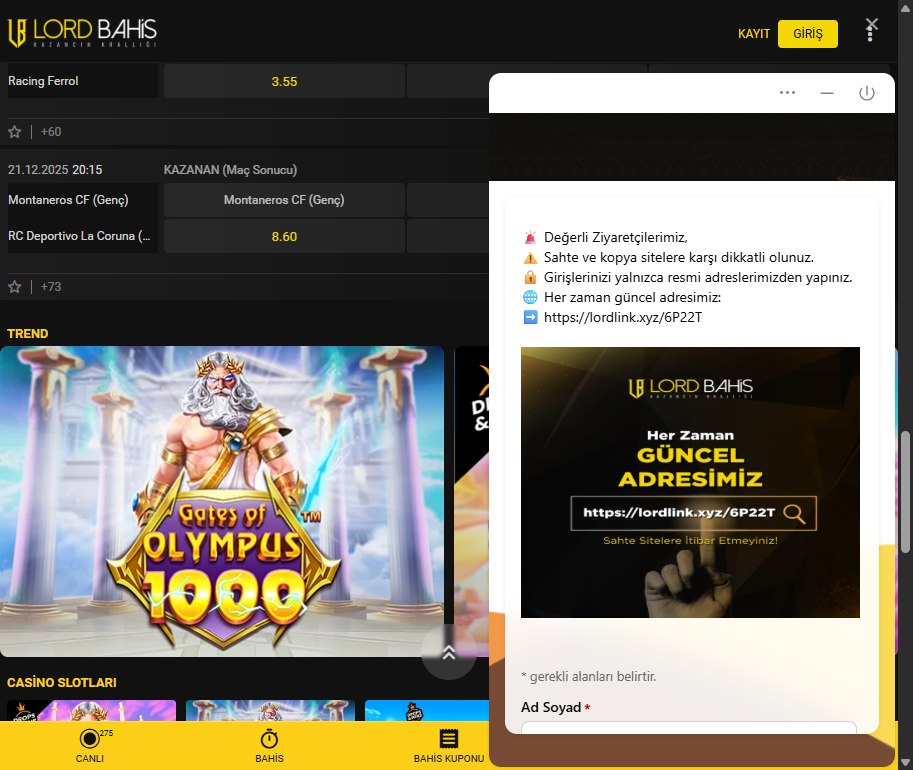
Task: Open the Güncel Adresimiz banner image
Action: [x=690, y=482]
